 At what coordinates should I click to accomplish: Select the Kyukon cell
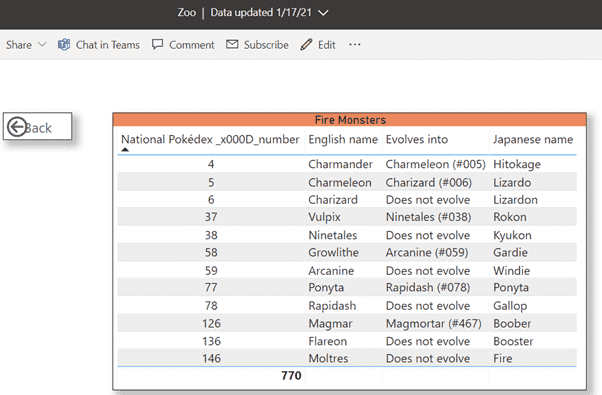(x=512, y=235)
